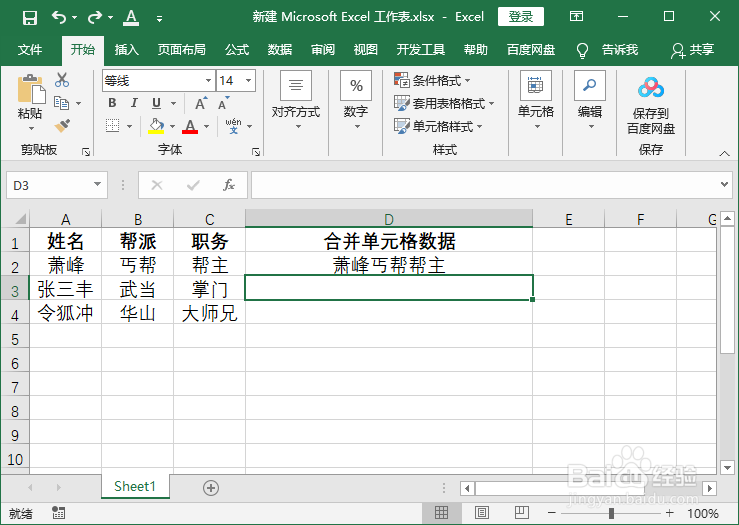Expand the fill color palette arrow
Screen dimensions: 739x525
pos(172,126)
